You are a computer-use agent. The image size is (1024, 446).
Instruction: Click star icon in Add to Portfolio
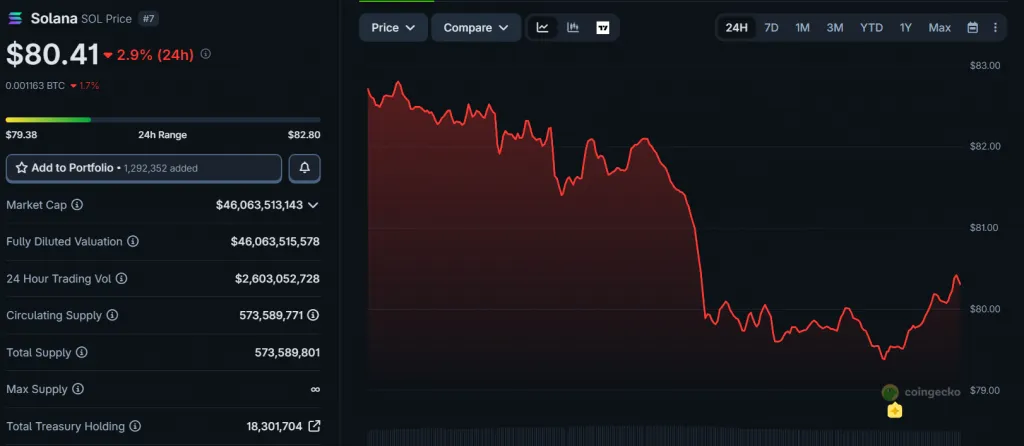click(x=22, y=168)
